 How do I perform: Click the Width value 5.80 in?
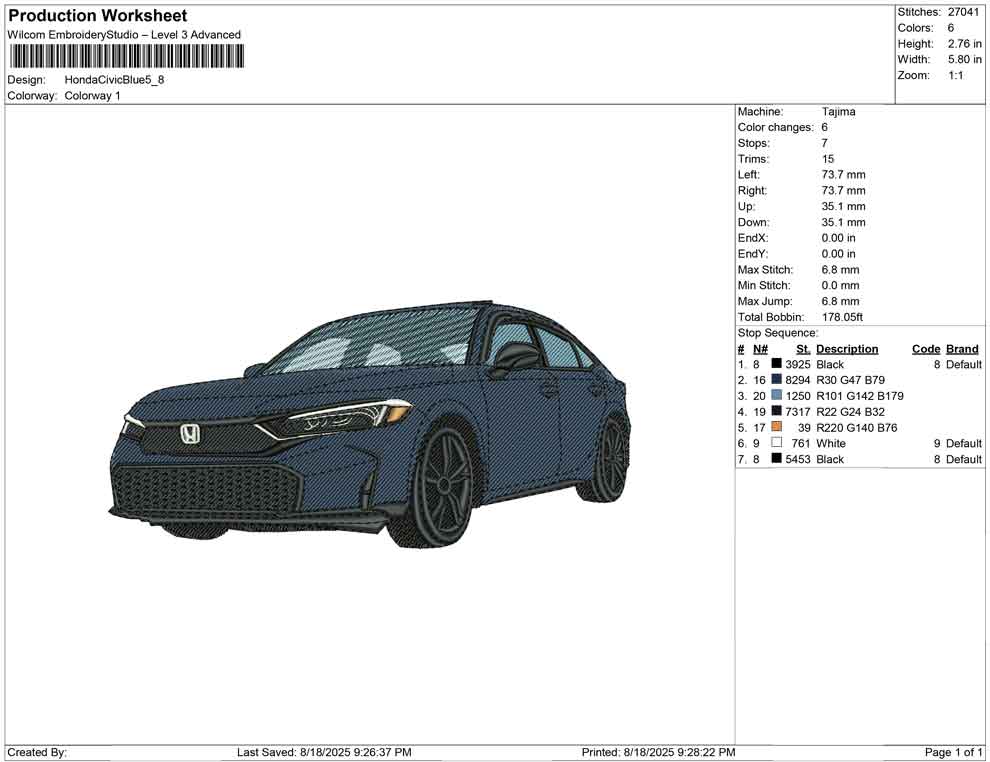964,59
